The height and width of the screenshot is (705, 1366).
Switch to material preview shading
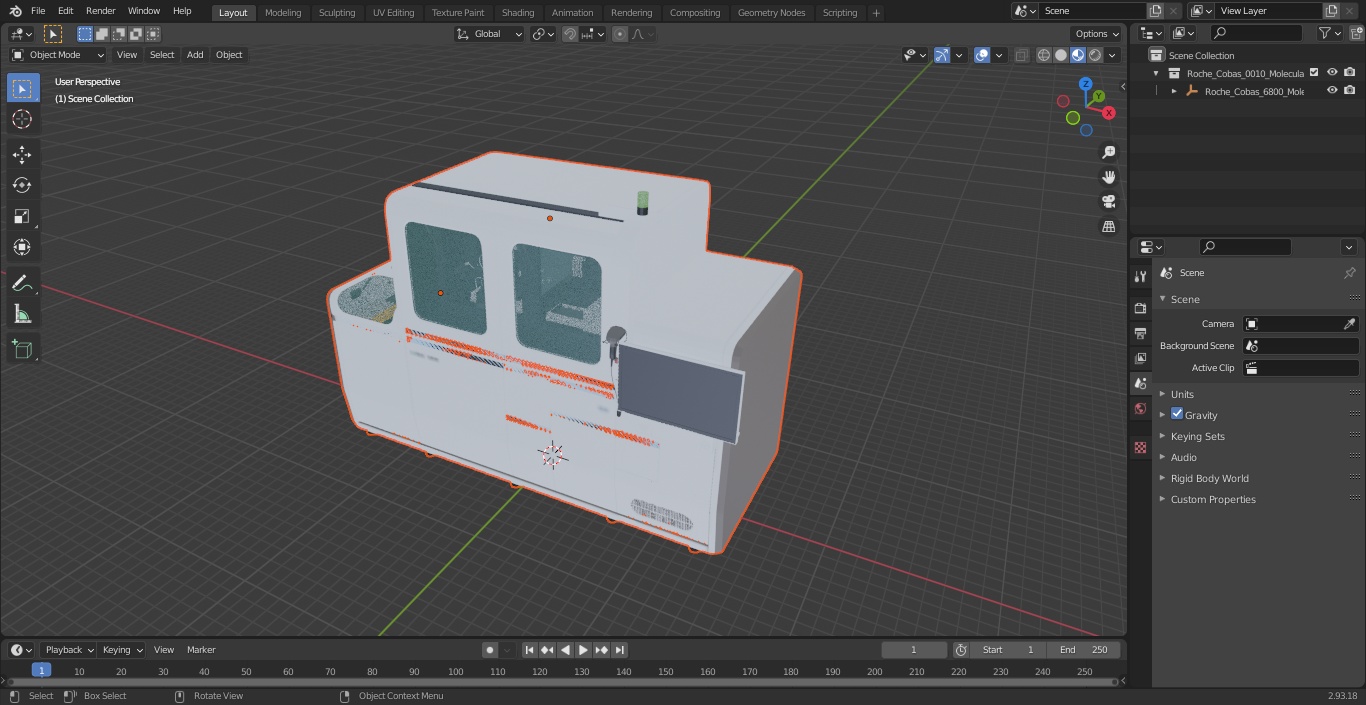(x=1078, y=55)
